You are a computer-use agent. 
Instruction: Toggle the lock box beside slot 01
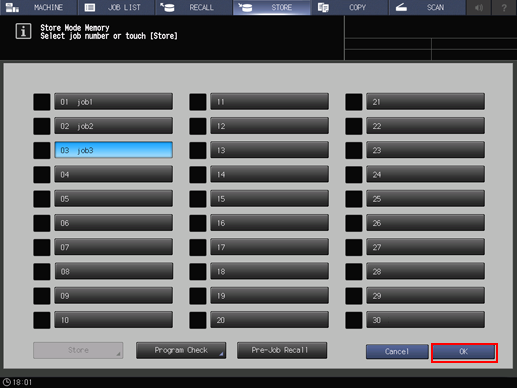tap(42, 102)
